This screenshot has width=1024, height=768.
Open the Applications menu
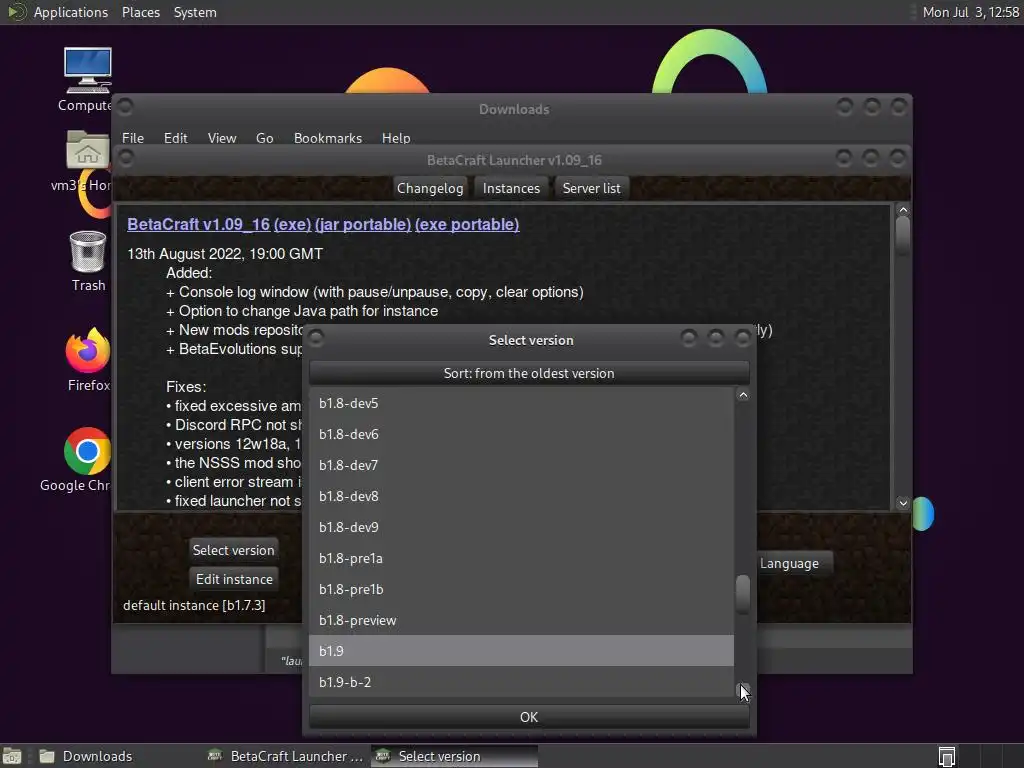(x=71, y=12)
